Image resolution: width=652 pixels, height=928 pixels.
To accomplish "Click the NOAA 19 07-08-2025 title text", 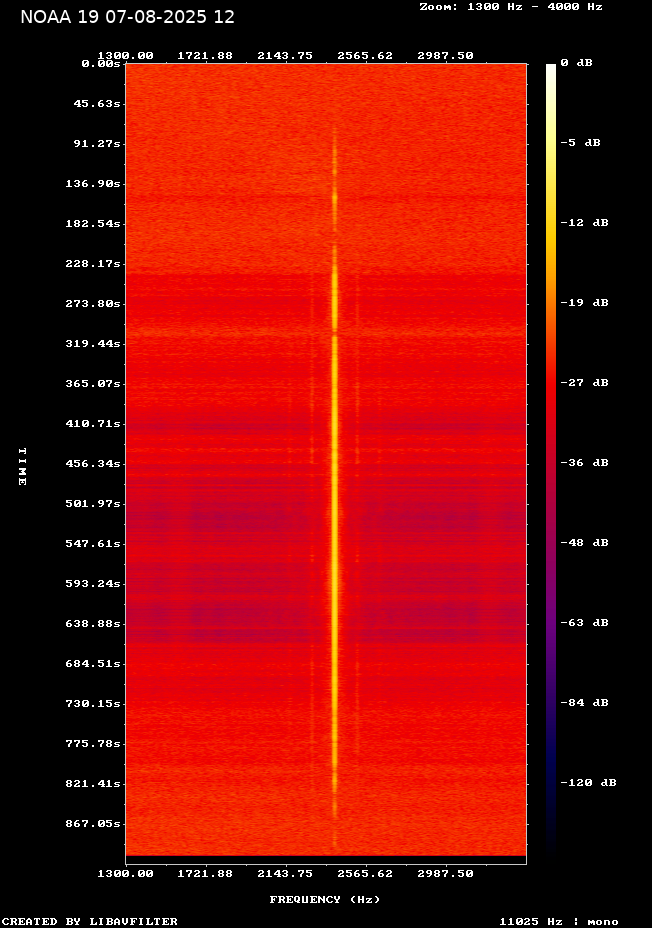I will pyautogui.click(x=127, y=17).
